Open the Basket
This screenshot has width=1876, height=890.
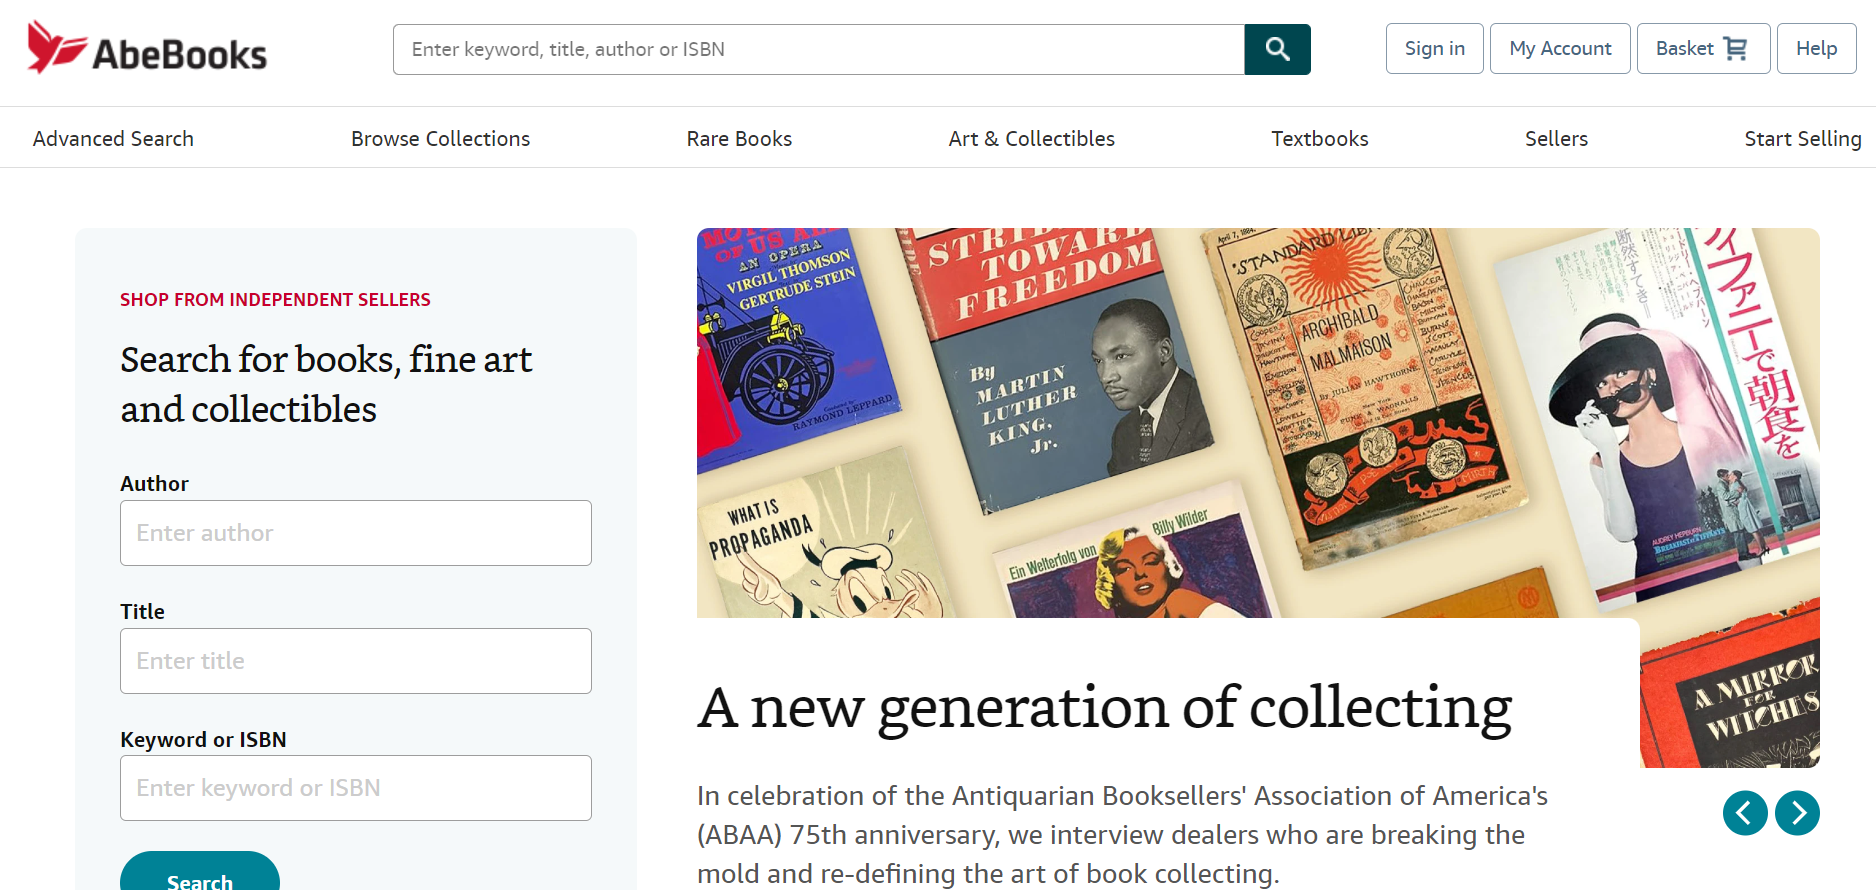coord(1703,48)
